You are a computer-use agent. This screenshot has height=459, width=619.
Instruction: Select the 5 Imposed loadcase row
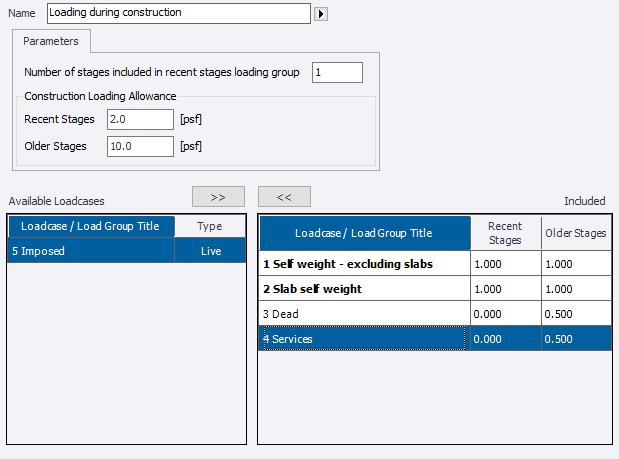tap(91, 251)
